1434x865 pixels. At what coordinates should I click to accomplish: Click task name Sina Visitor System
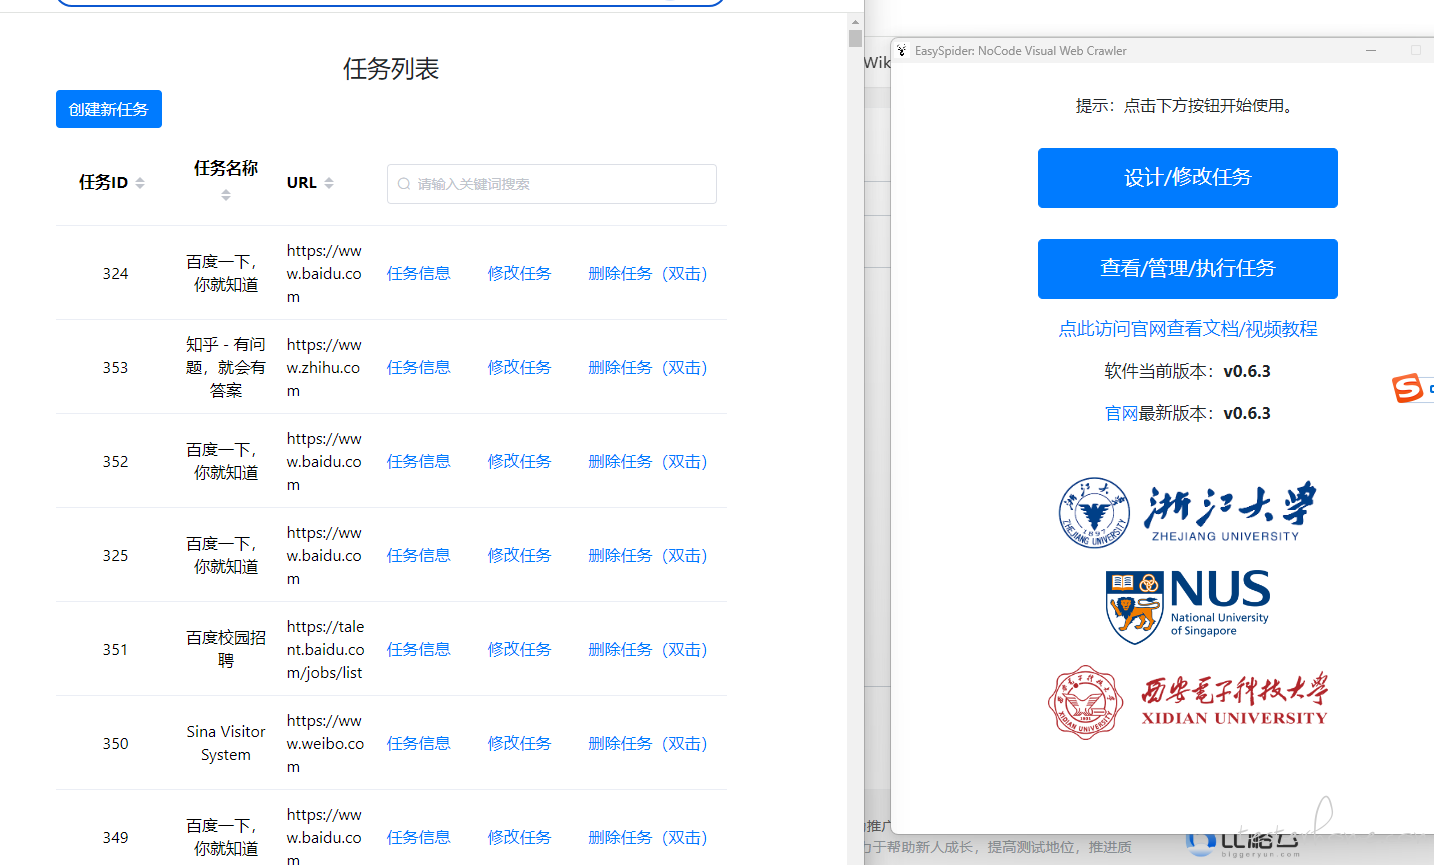click(226, 743)
